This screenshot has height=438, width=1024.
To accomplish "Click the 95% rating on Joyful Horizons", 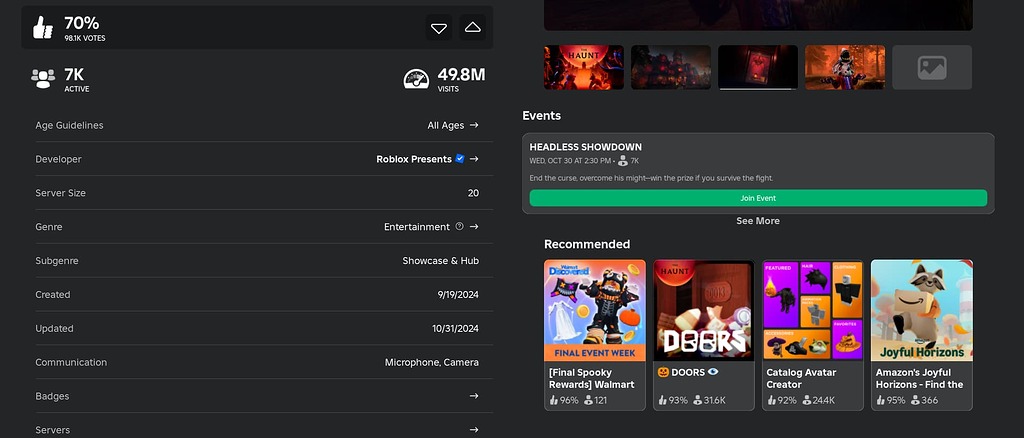I will (891, 400).
